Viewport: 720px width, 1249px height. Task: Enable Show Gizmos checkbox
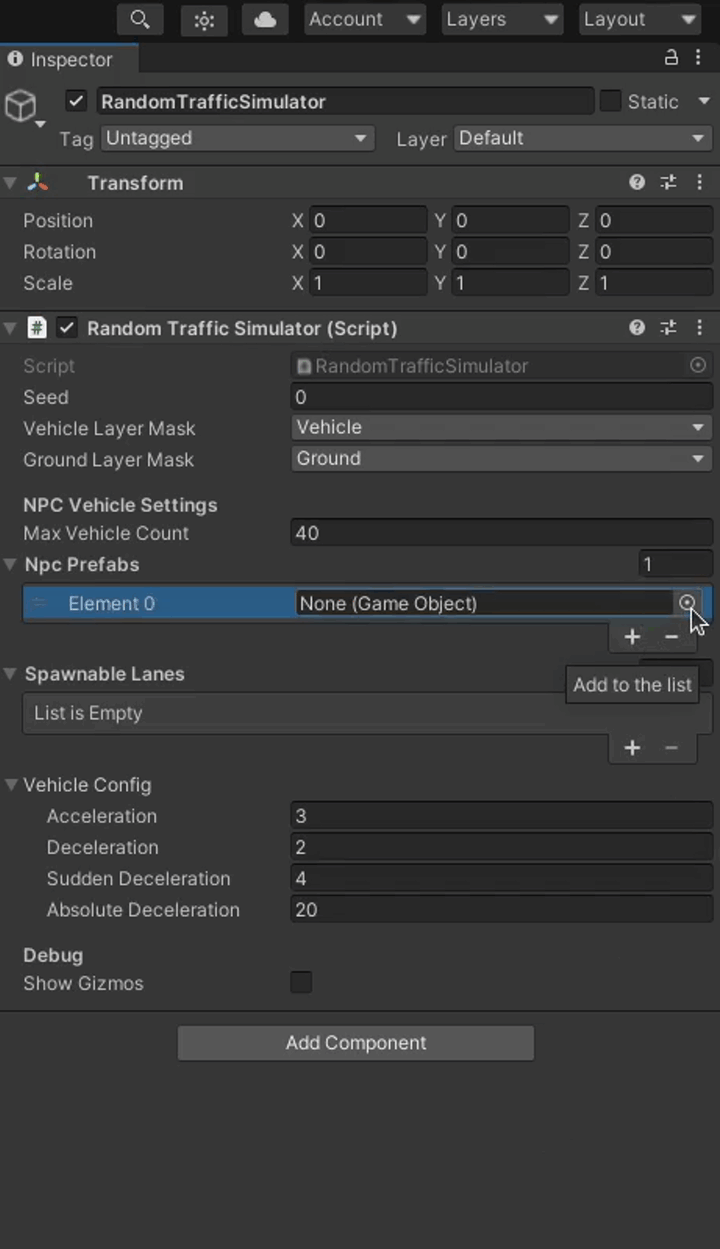pyautogui.click(x=301, y=982)
